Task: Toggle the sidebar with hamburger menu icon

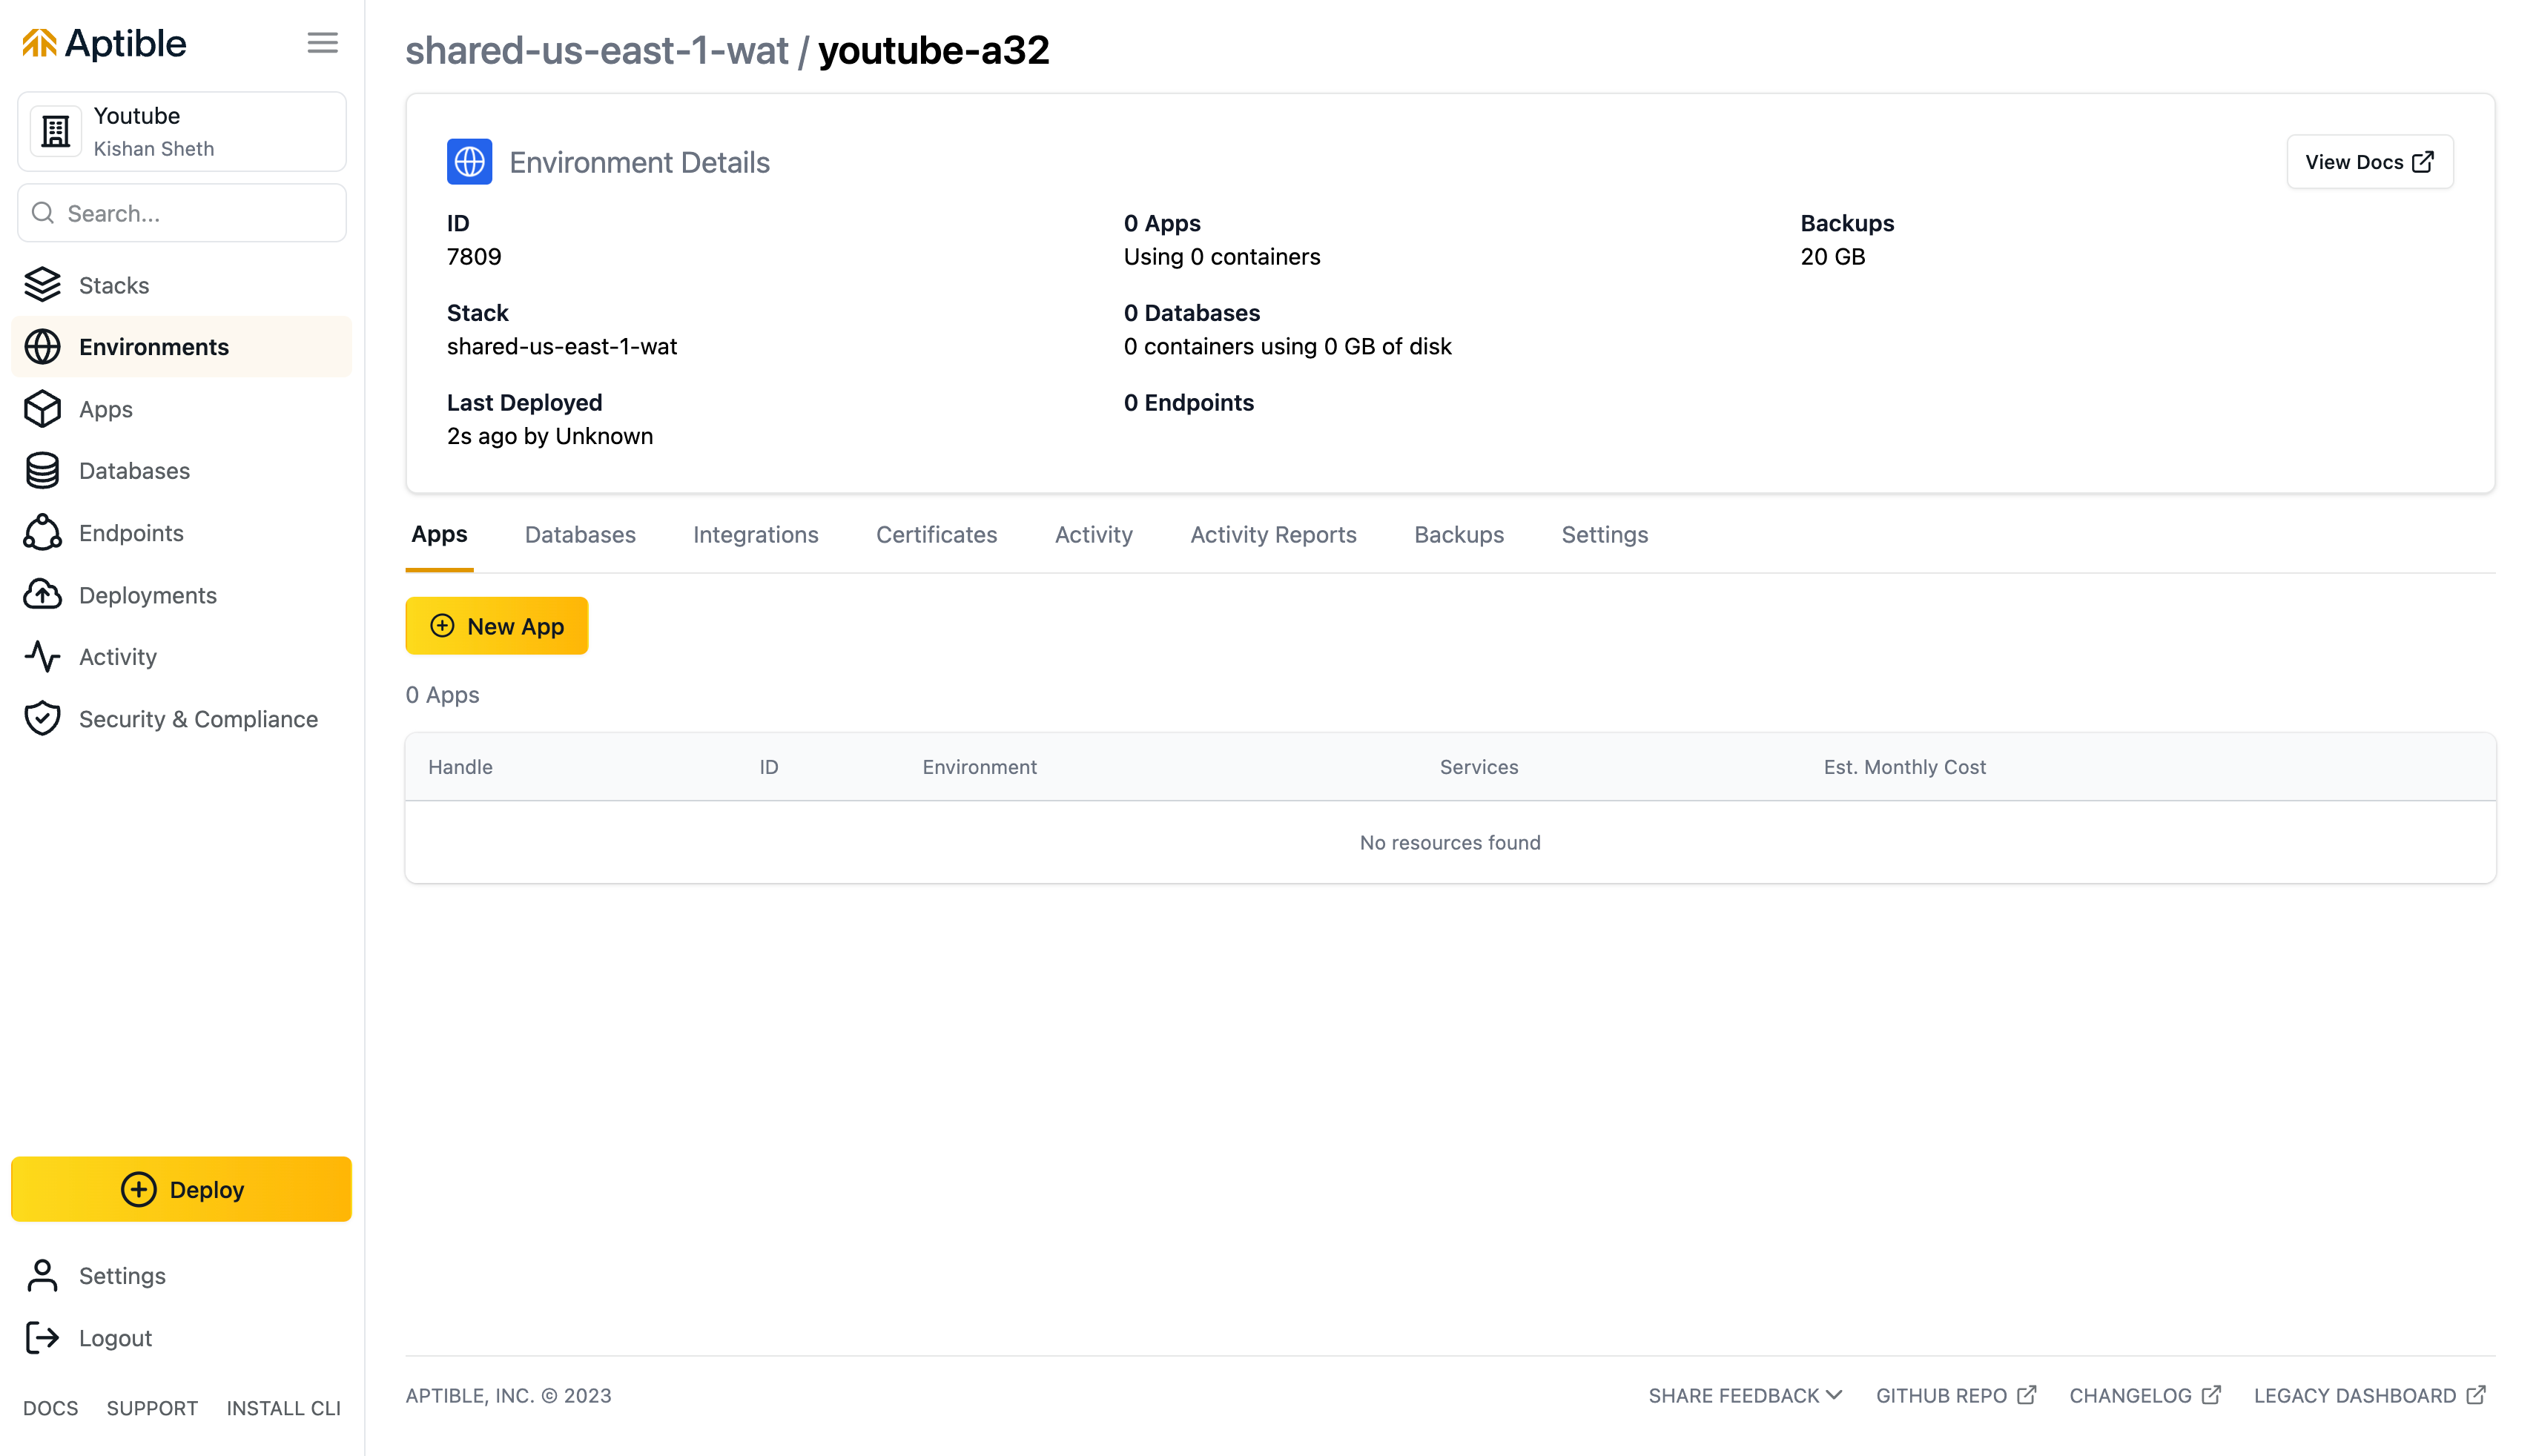Action: click(322, 43)
